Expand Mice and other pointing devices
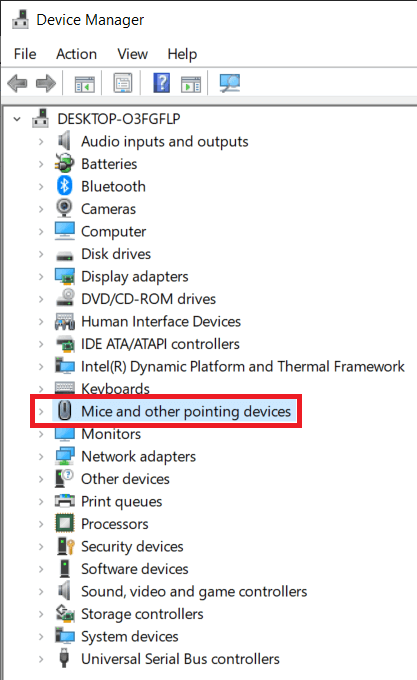The image size is (417, 680). pyautogui.click(x=41, y=411)
